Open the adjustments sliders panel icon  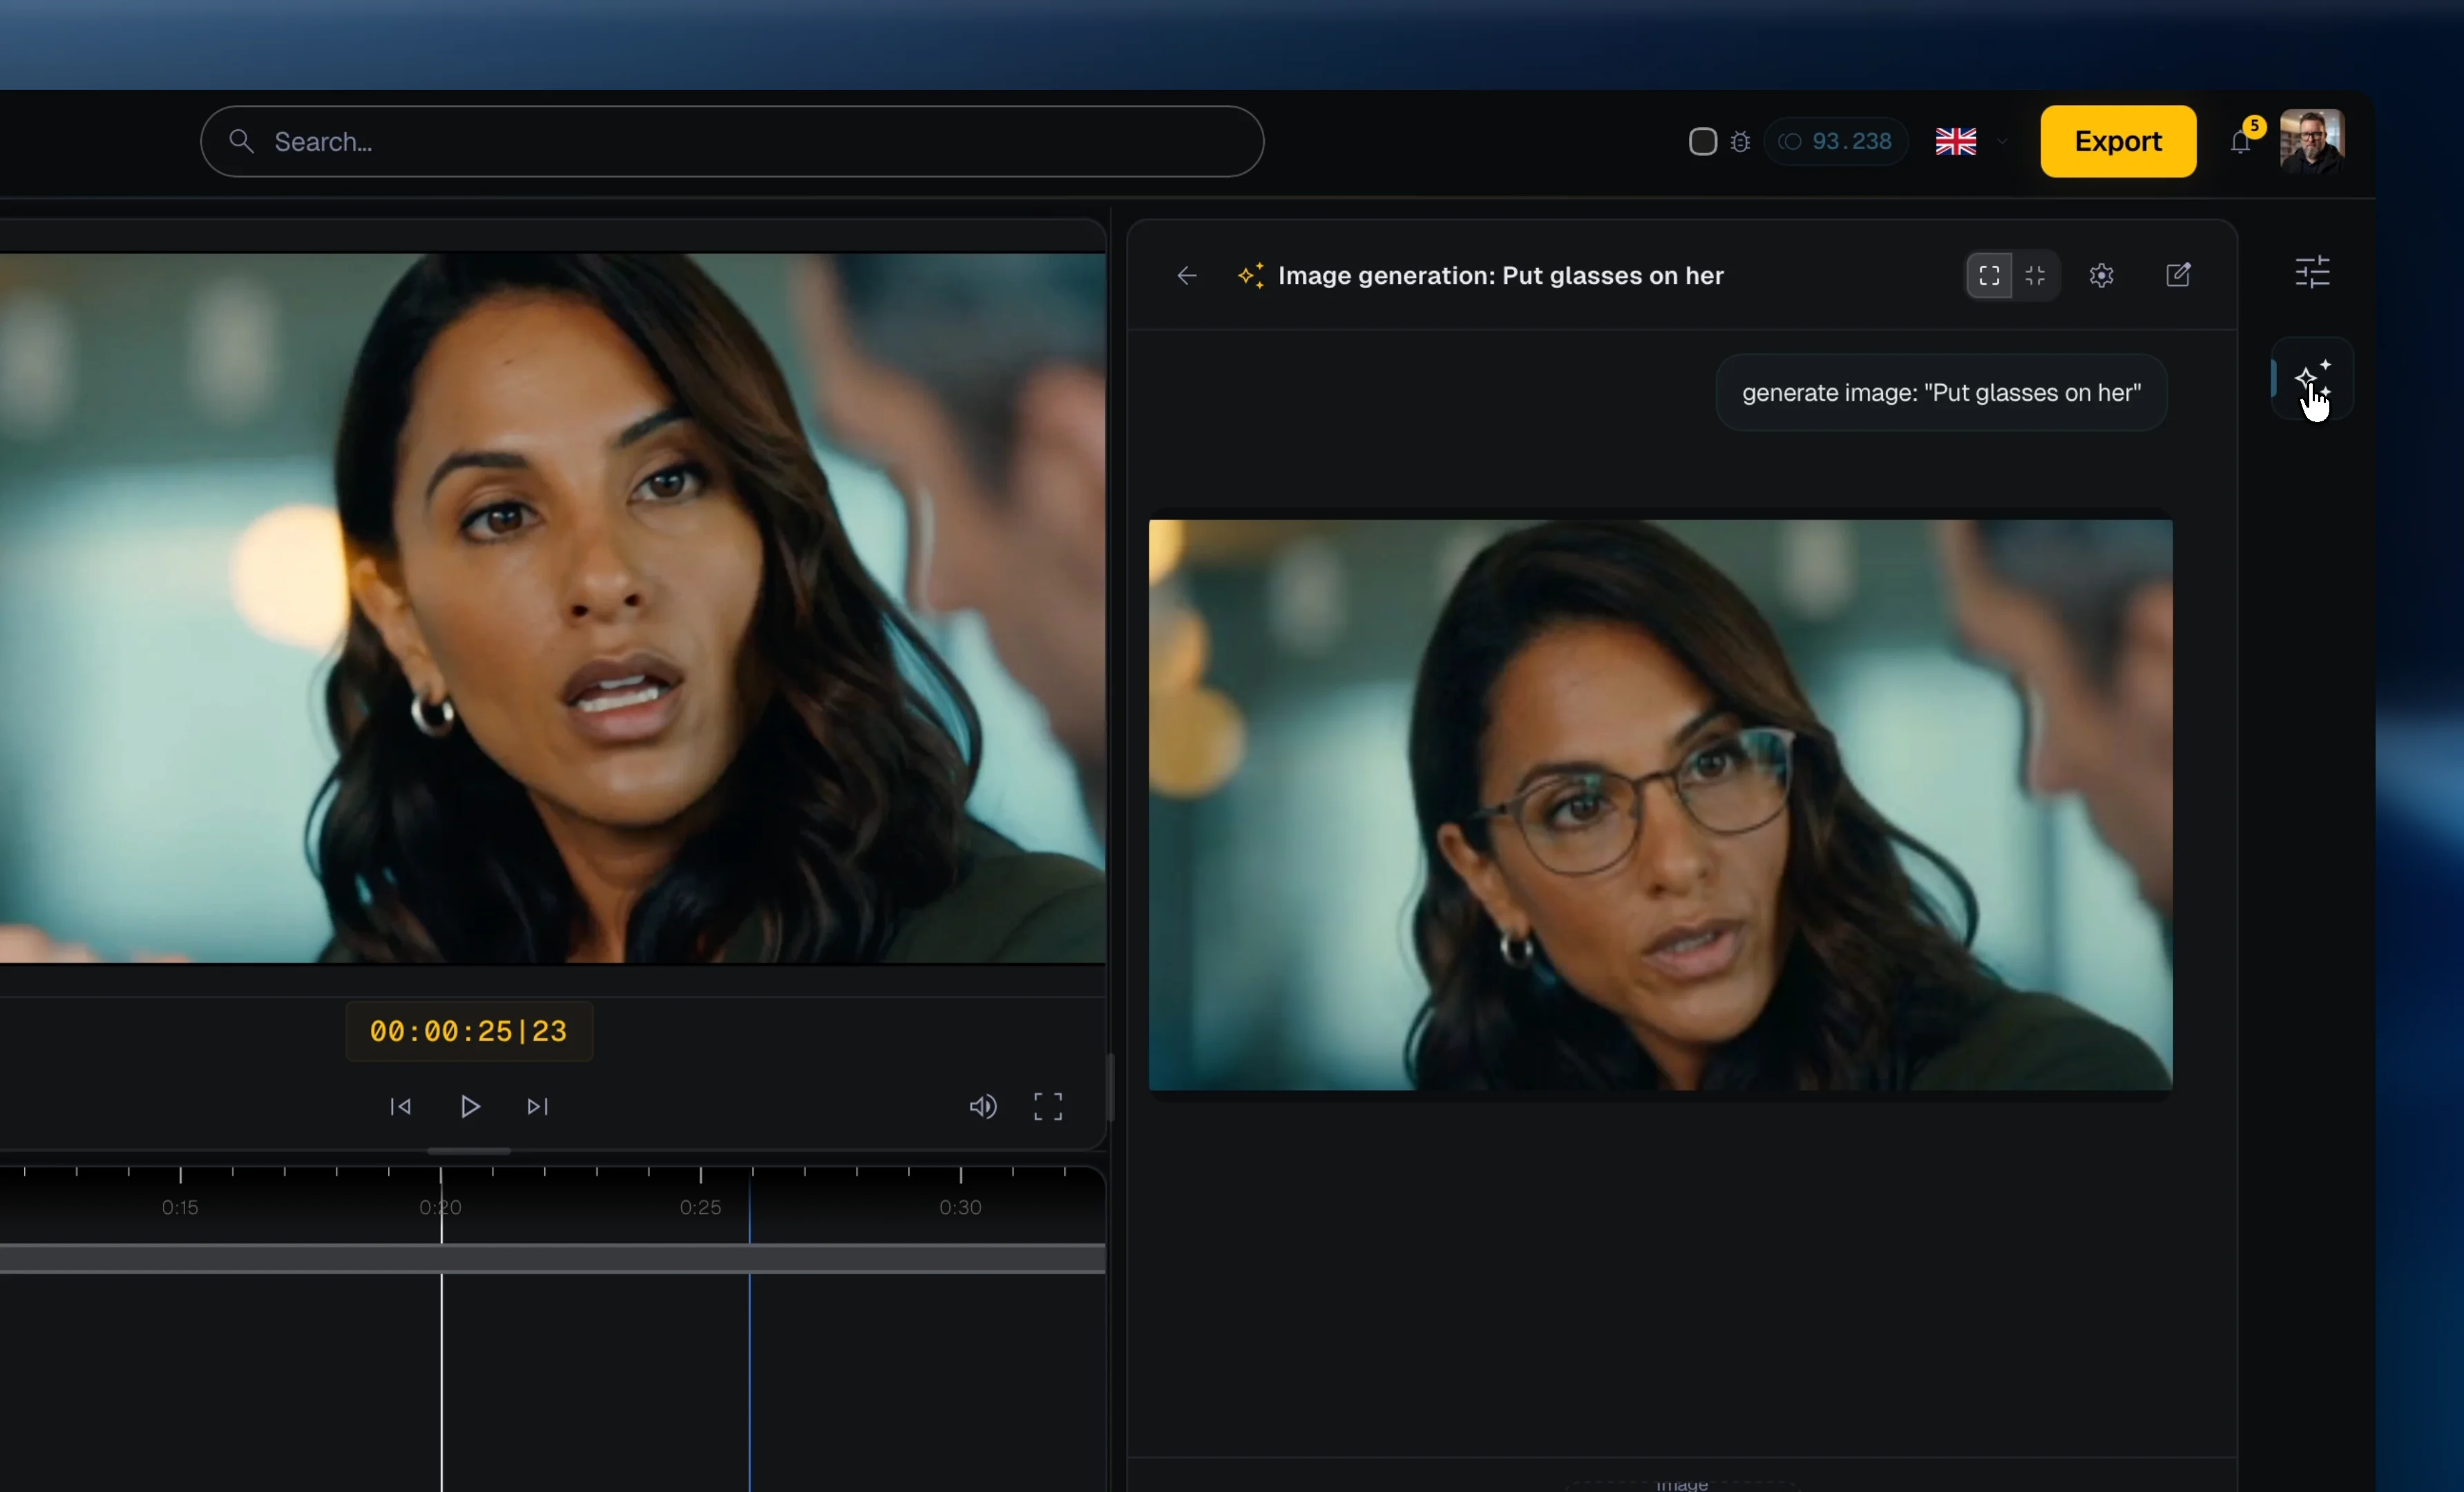[2313, 272]
